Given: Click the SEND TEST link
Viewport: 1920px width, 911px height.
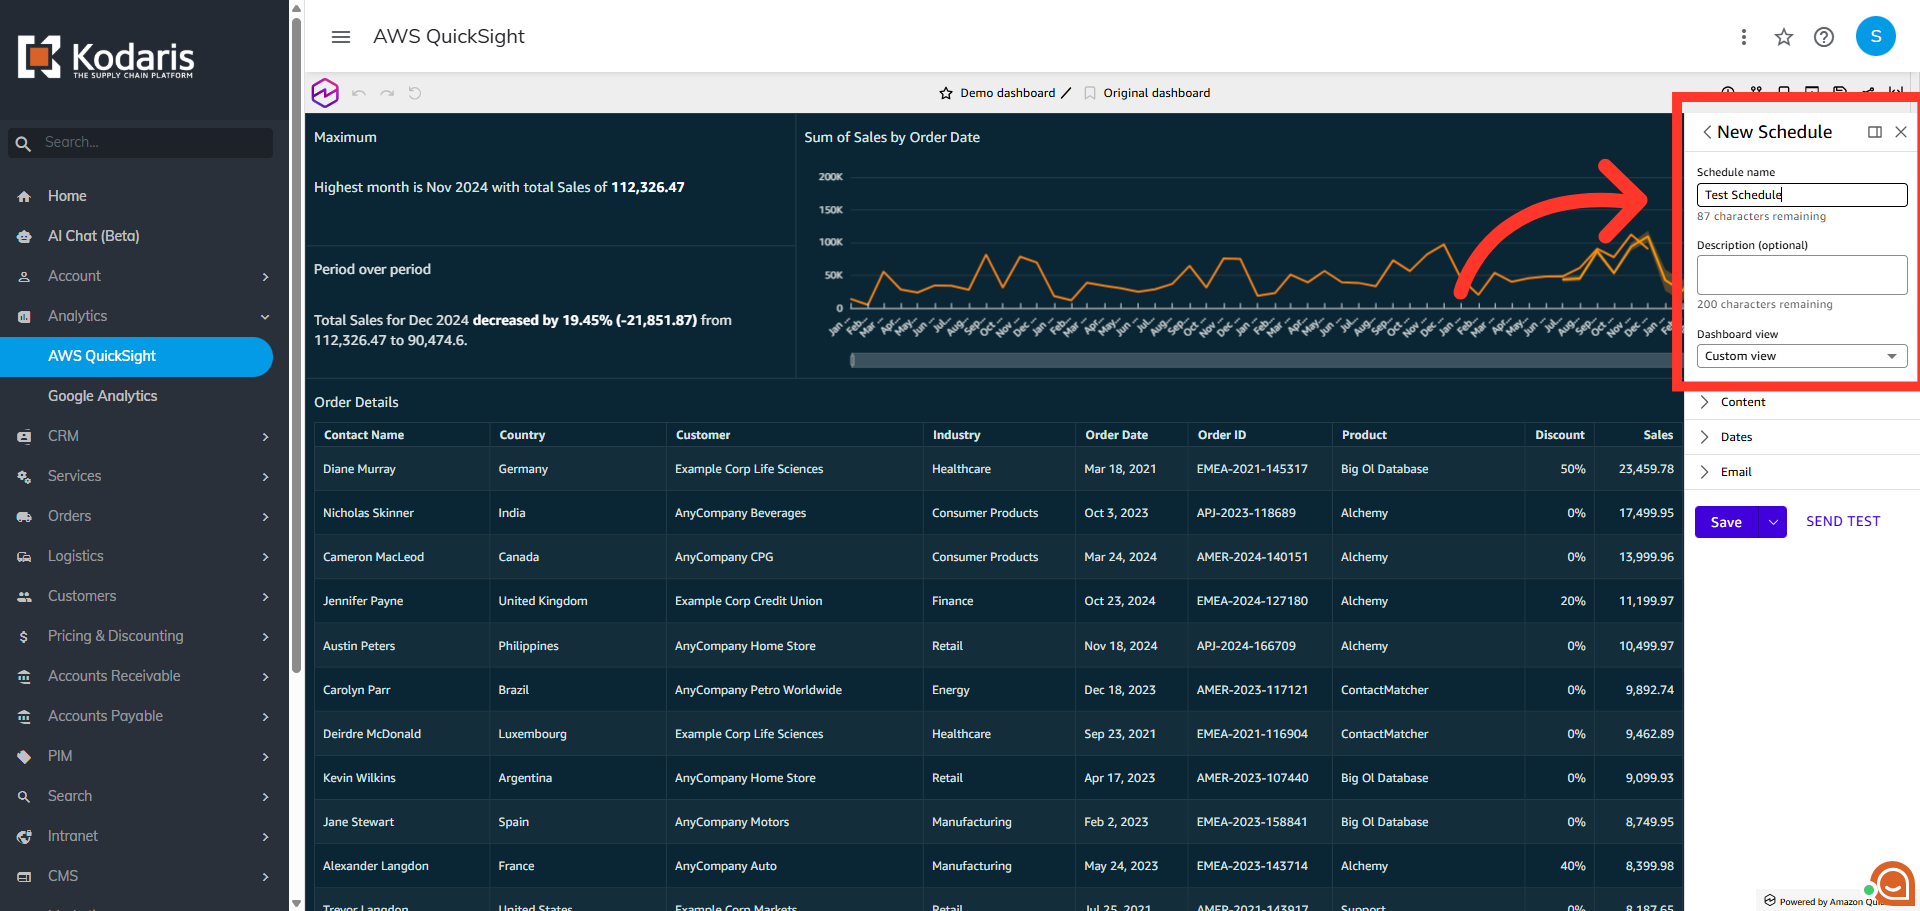Looking at the screenshot, I should pyautogui.click(x=1843, y=521).
